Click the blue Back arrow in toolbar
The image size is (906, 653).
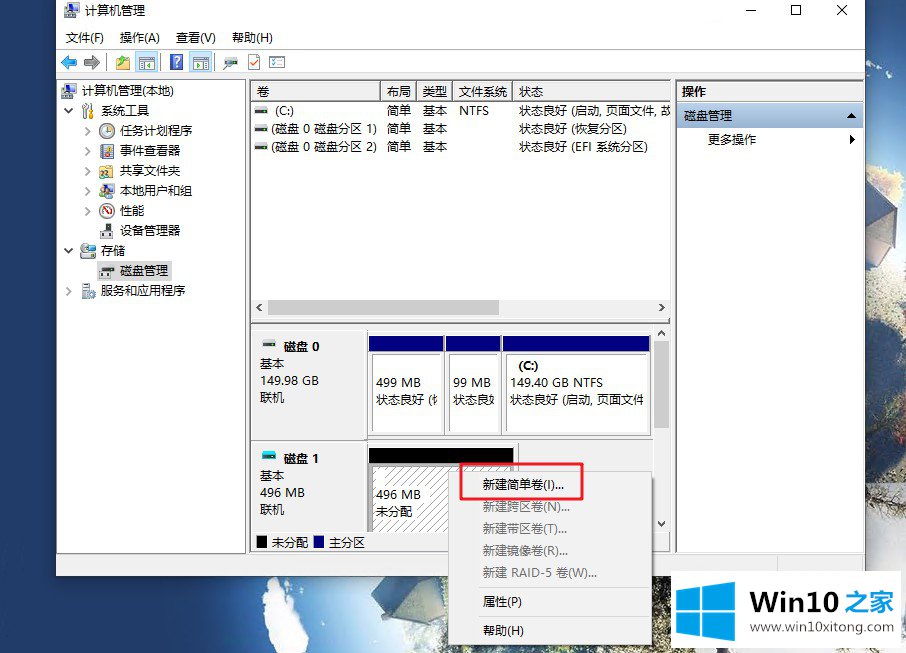point(69,62)
